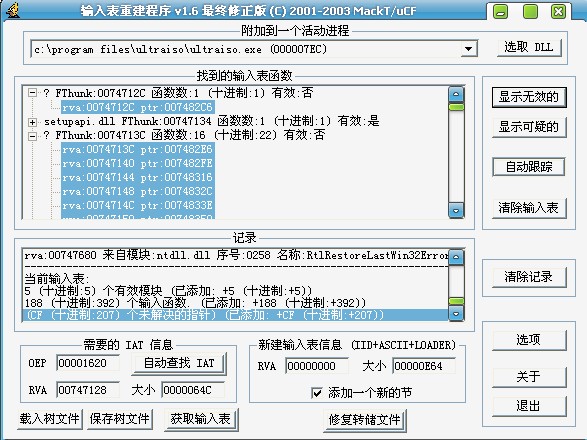
Task: Click imports tree scrollbar thumb
Action: coord(456,107)
